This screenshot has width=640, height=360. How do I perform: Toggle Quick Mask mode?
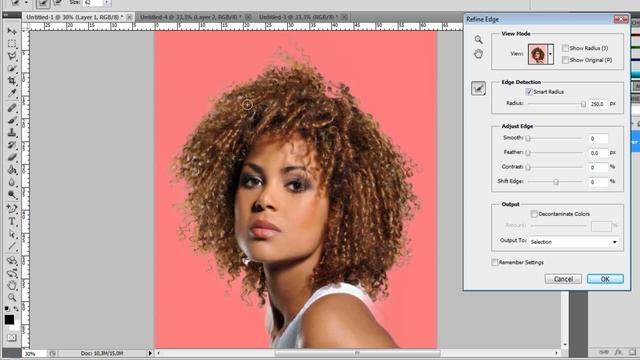pyautogui.click(x=12, y=338)
